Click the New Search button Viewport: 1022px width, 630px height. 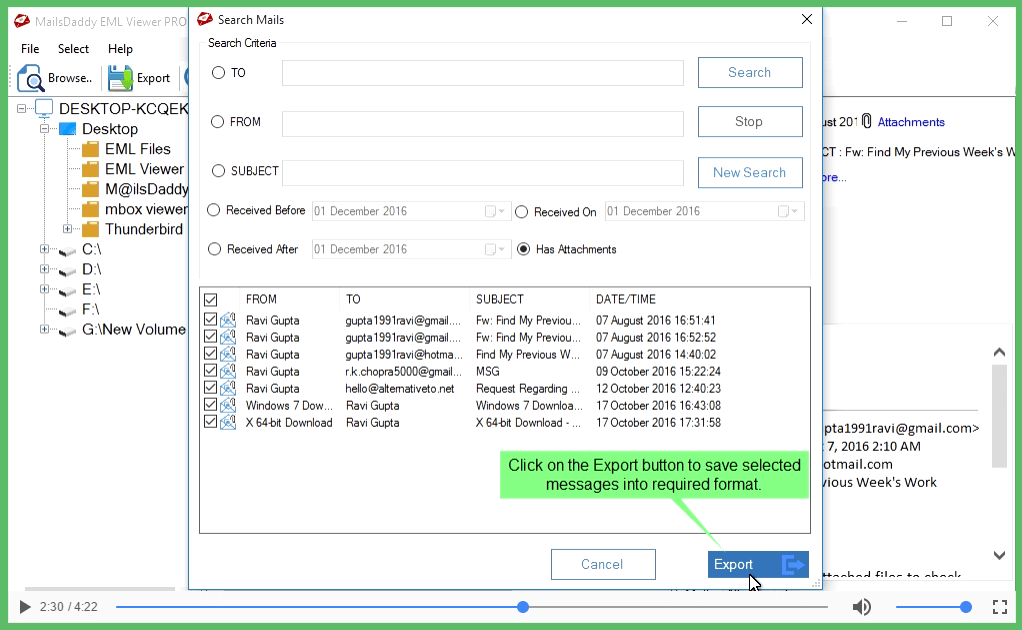point(750,173)
